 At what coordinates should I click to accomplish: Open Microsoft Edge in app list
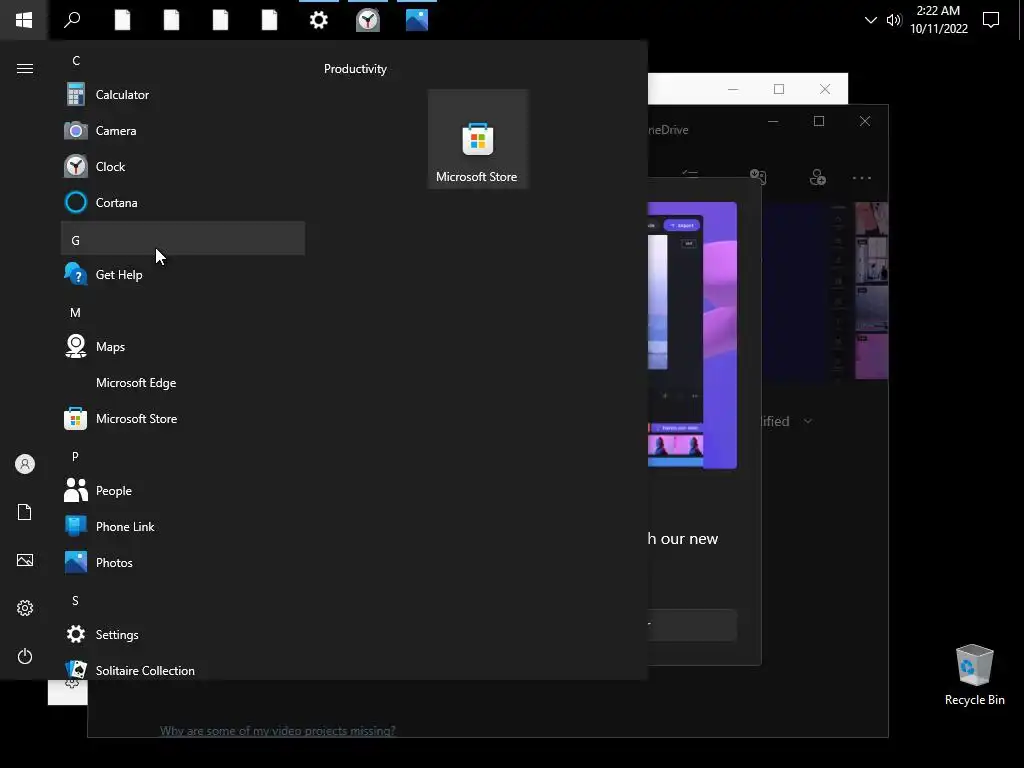click(183, 383)
